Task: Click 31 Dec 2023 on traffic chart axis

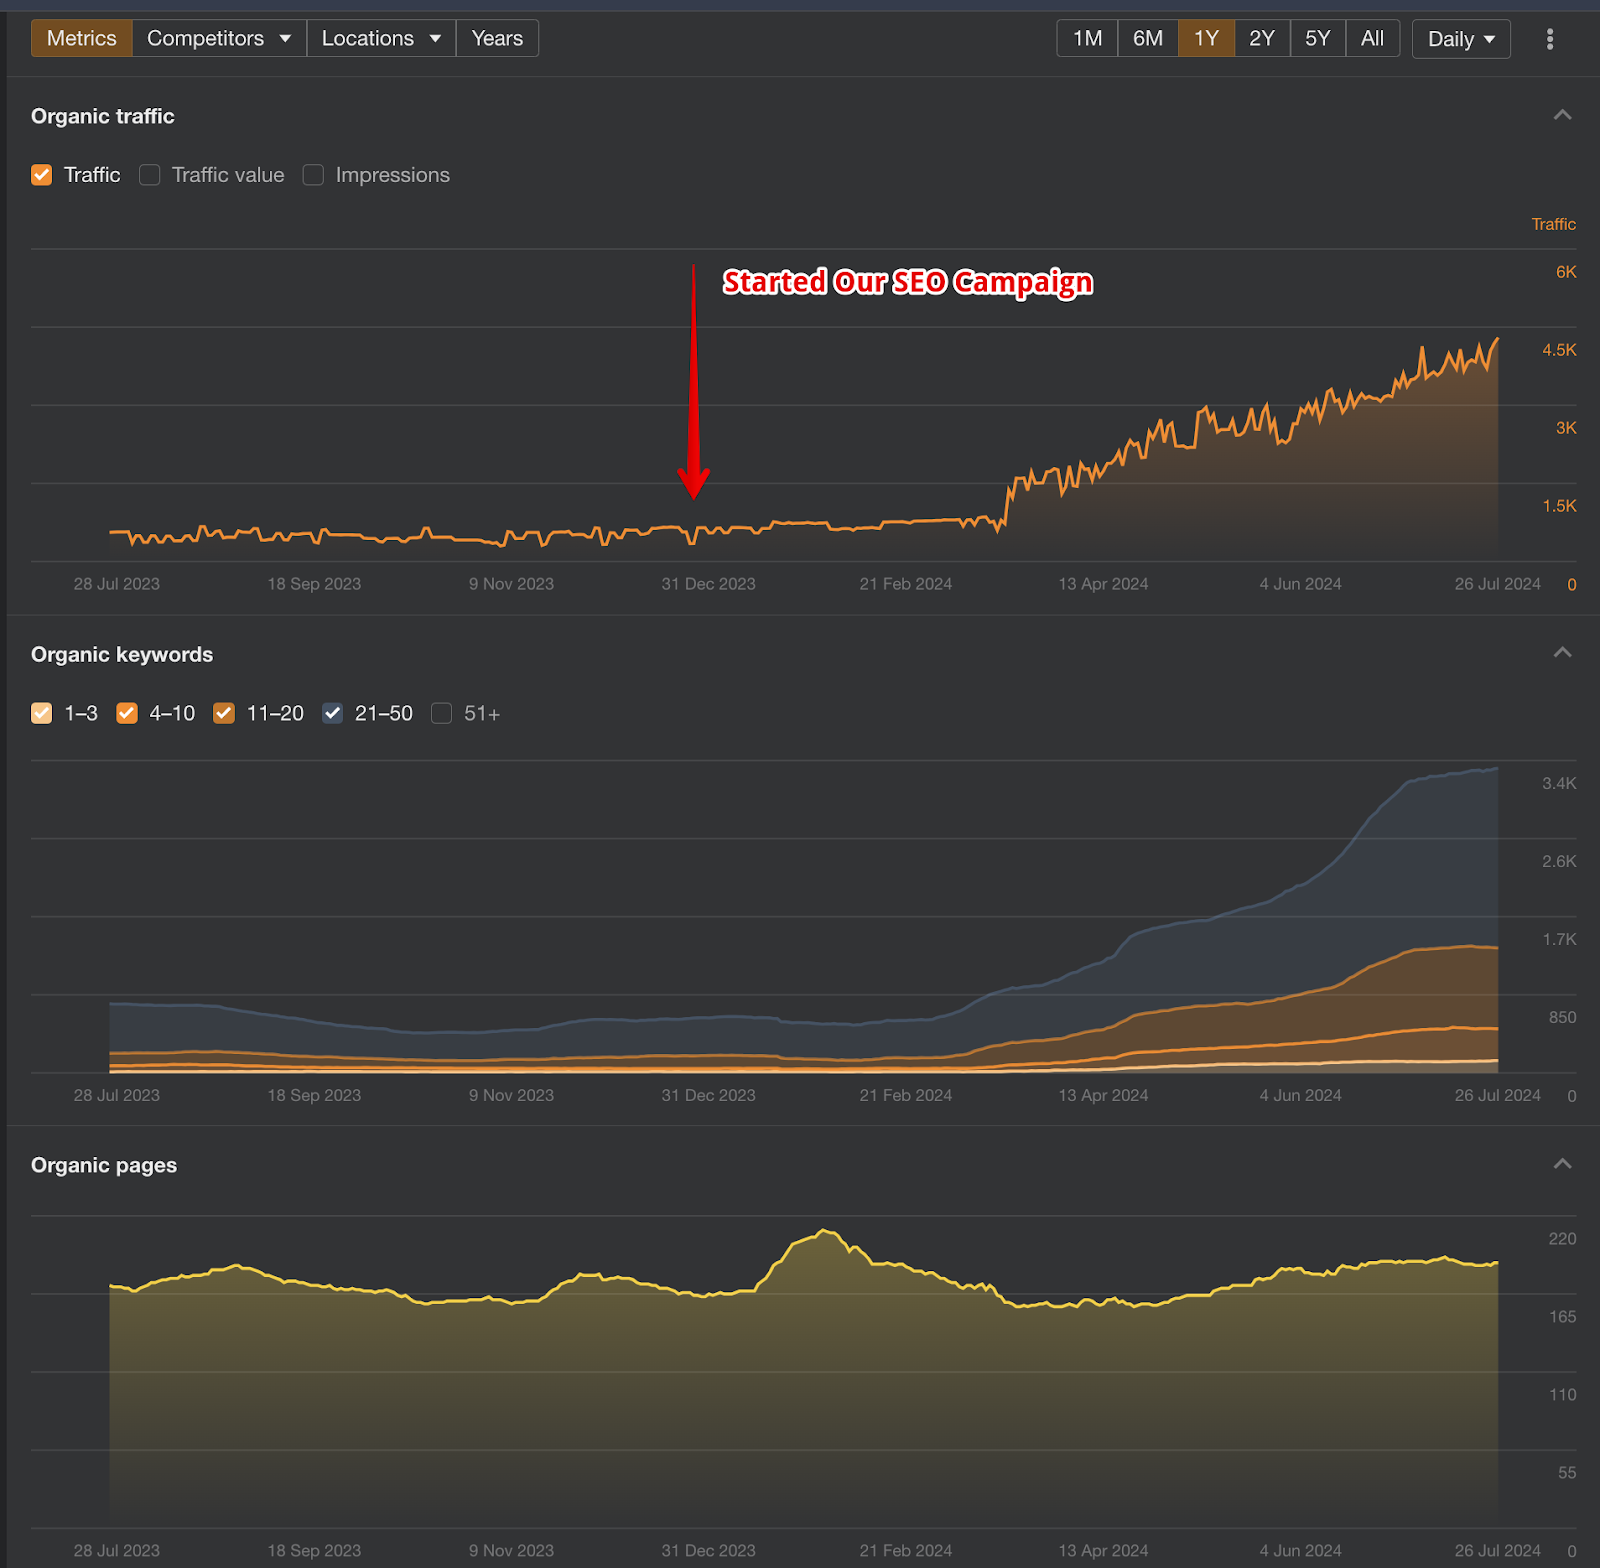Action: [x=708, y=584]
